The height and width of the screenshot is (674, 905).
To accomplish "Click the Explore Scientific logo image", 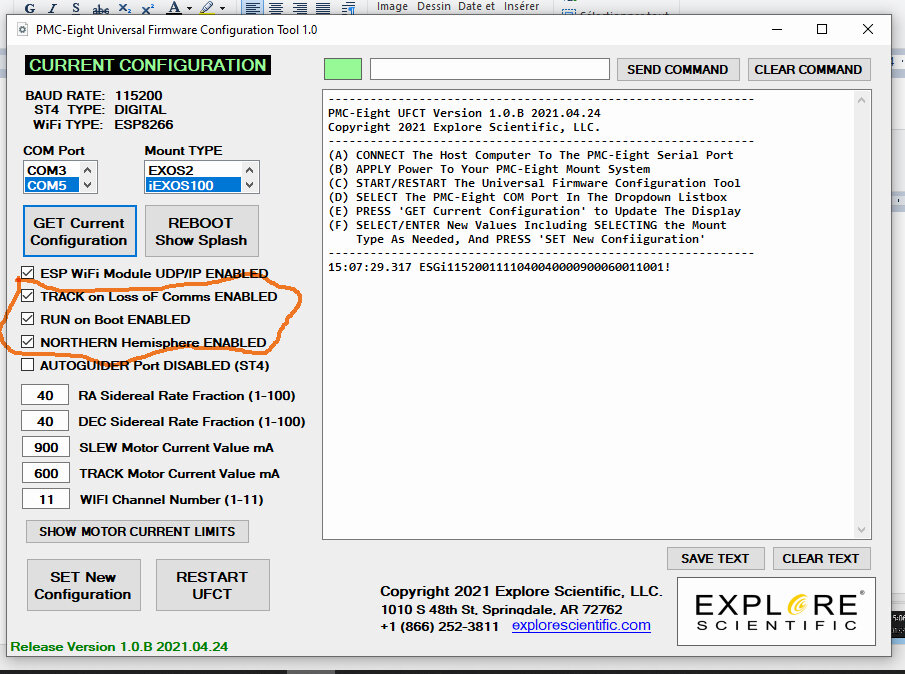I will (x=776, y=612).
